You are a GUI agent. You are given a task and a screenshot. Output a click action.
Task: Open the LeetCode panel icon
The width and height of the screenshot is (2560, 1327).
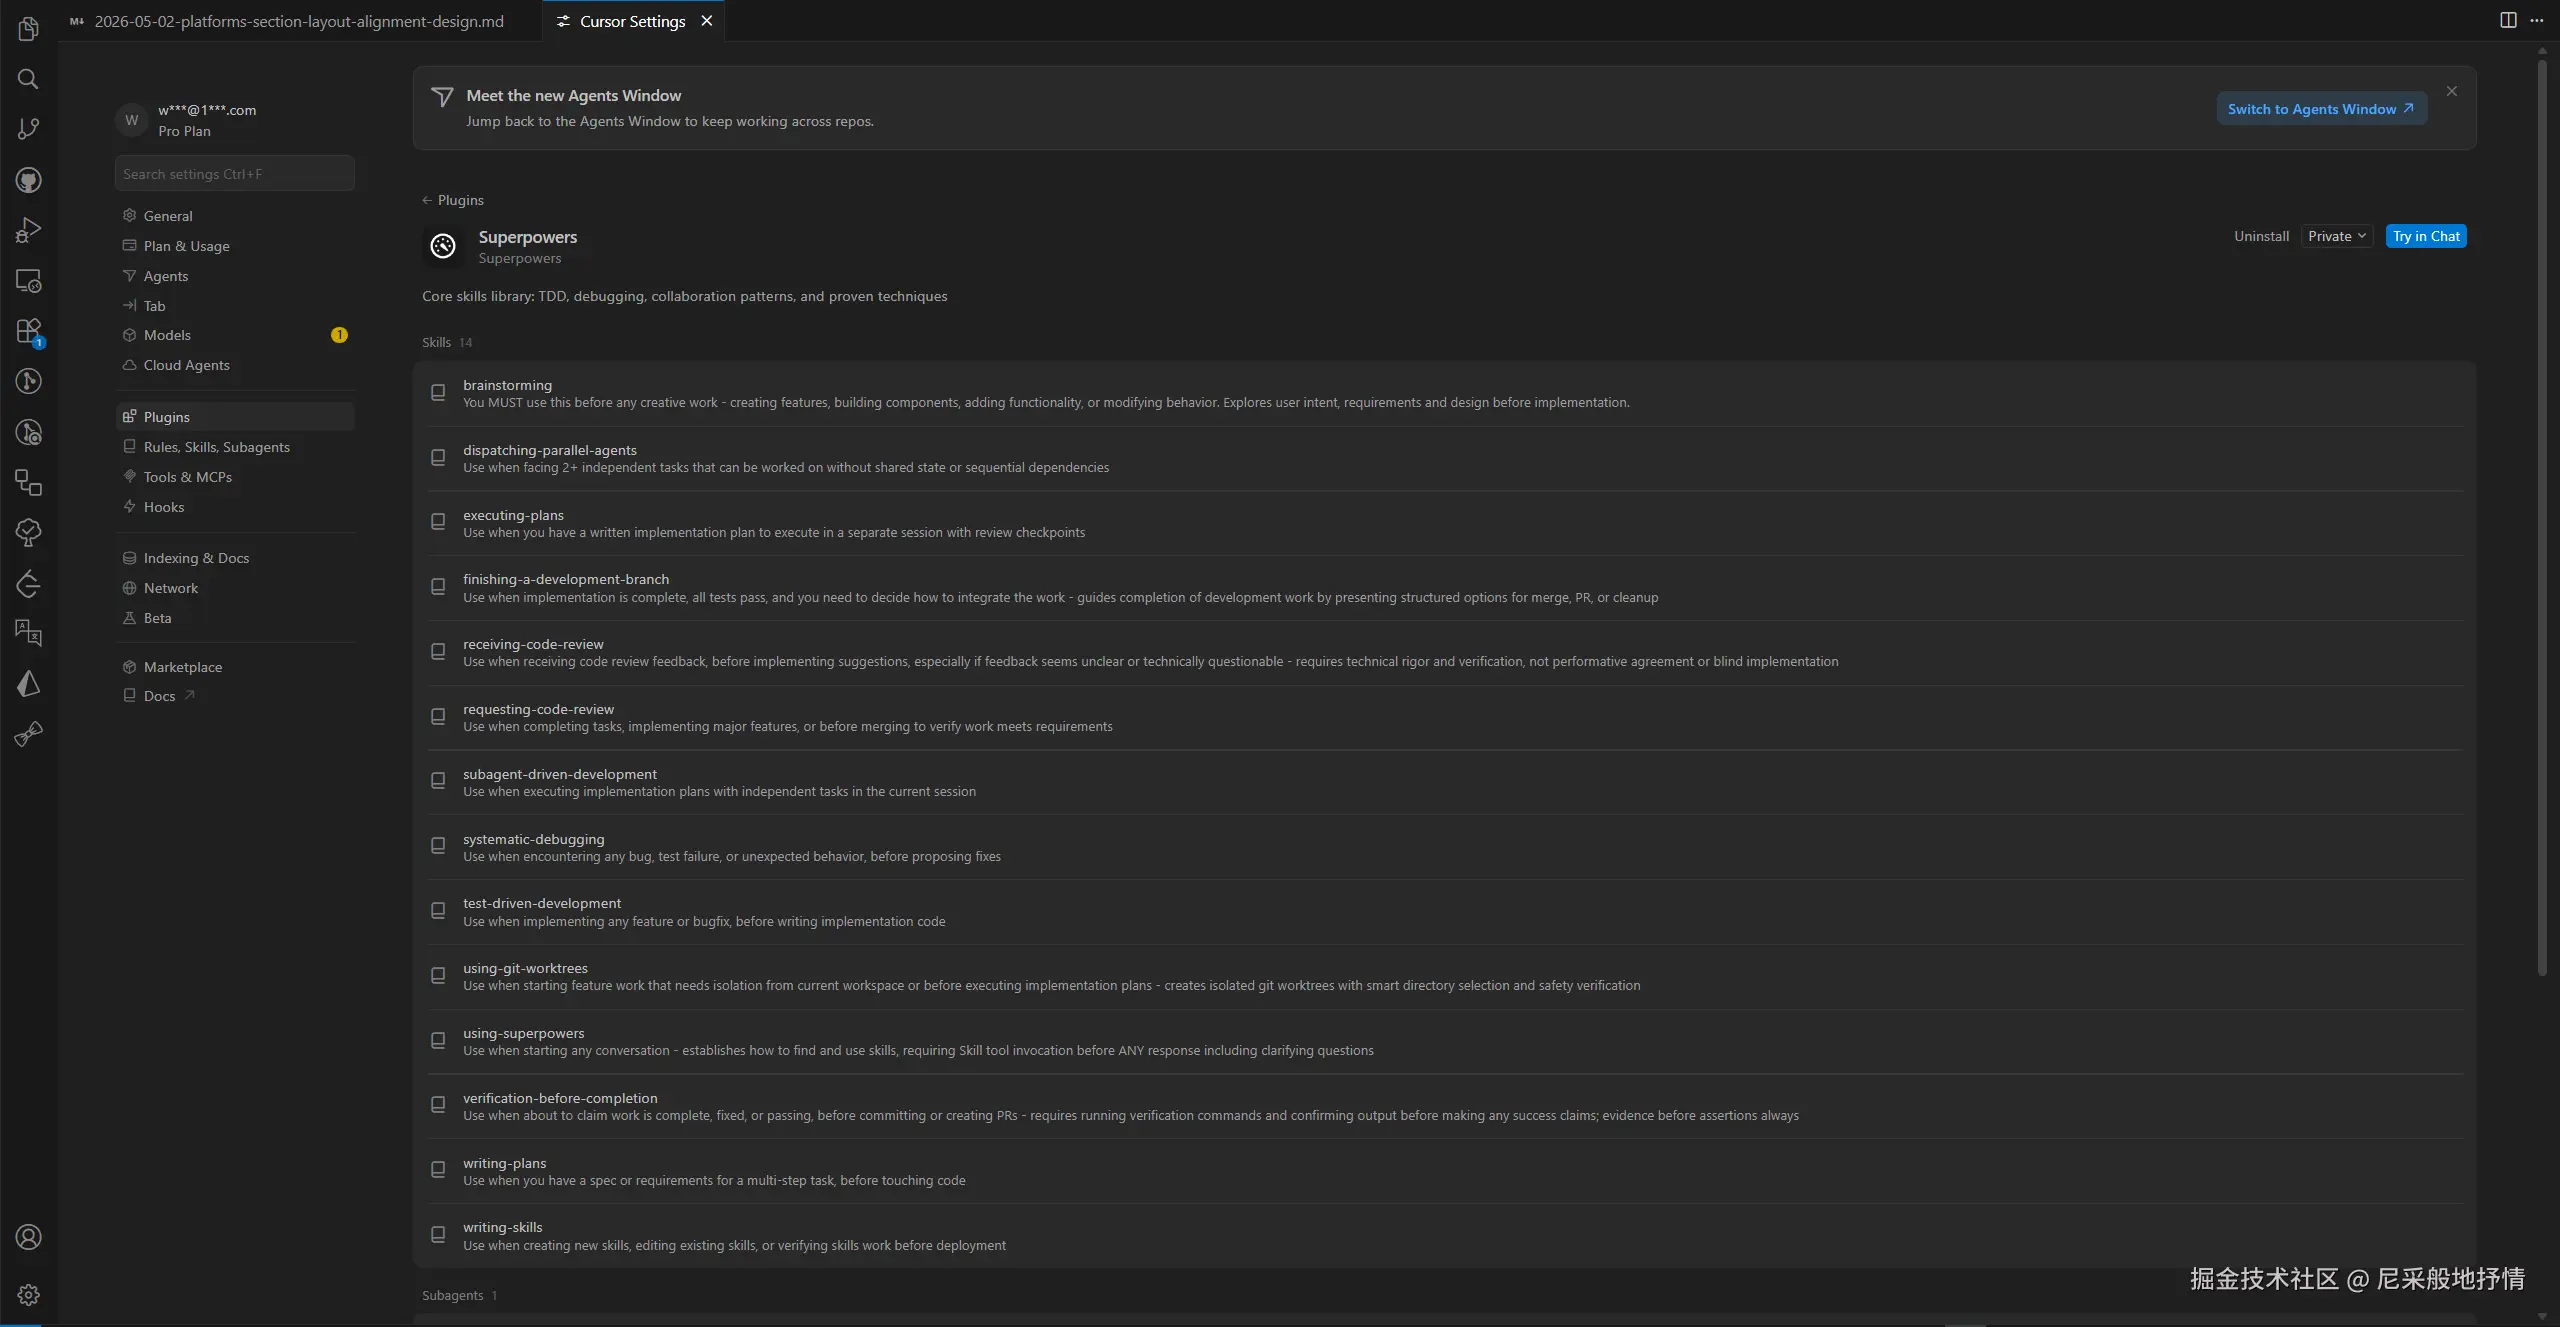(x=28, y=583)
